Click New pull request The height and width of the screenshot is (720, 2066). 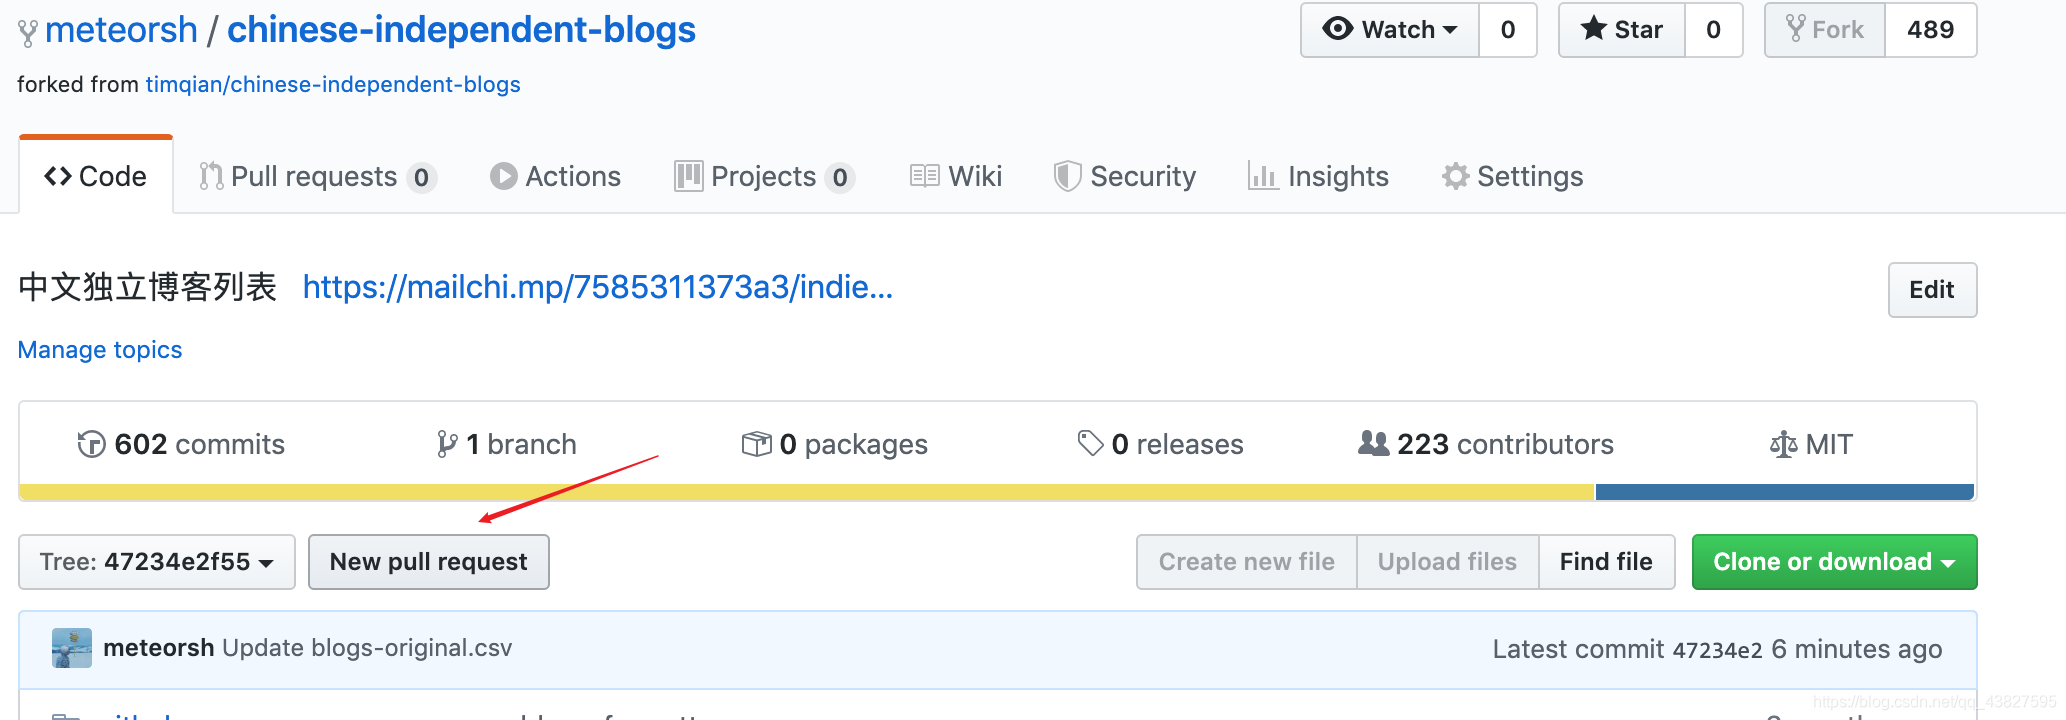429,562
